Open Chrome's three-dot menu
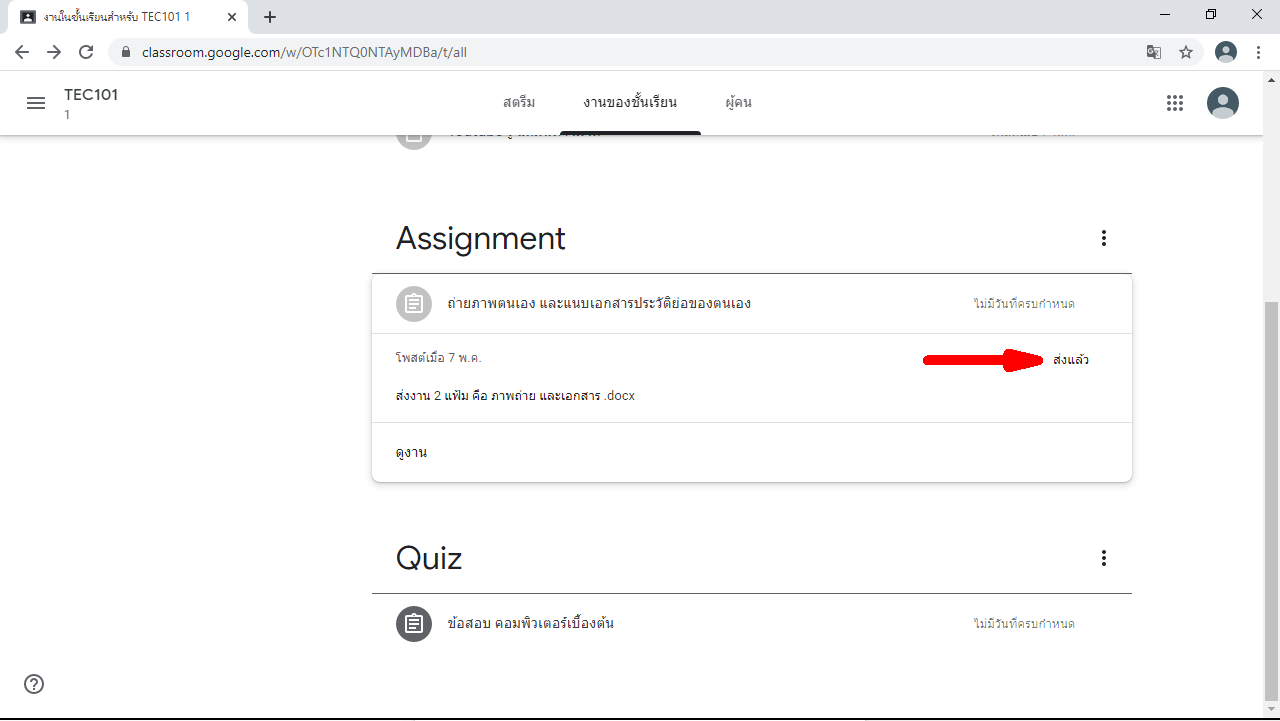The image size is (1280, 721). 1258,52
